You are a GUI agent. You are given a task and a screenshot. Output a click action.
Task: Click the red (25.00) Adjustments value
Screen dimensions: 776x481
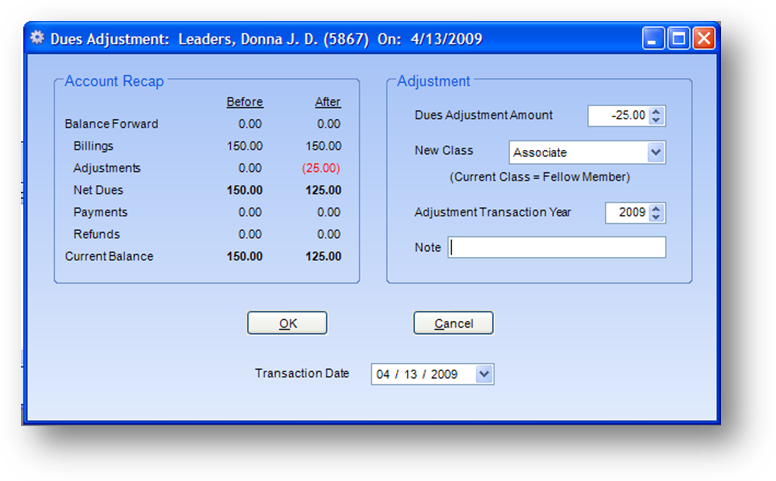[x=321, y=168]
